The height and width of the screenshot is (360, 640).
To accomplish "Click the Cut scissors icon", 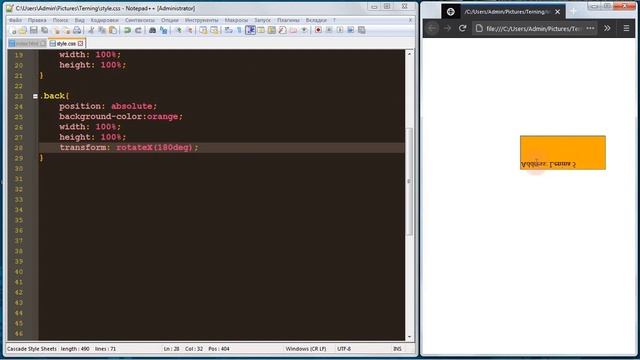I will coord(91,30).
